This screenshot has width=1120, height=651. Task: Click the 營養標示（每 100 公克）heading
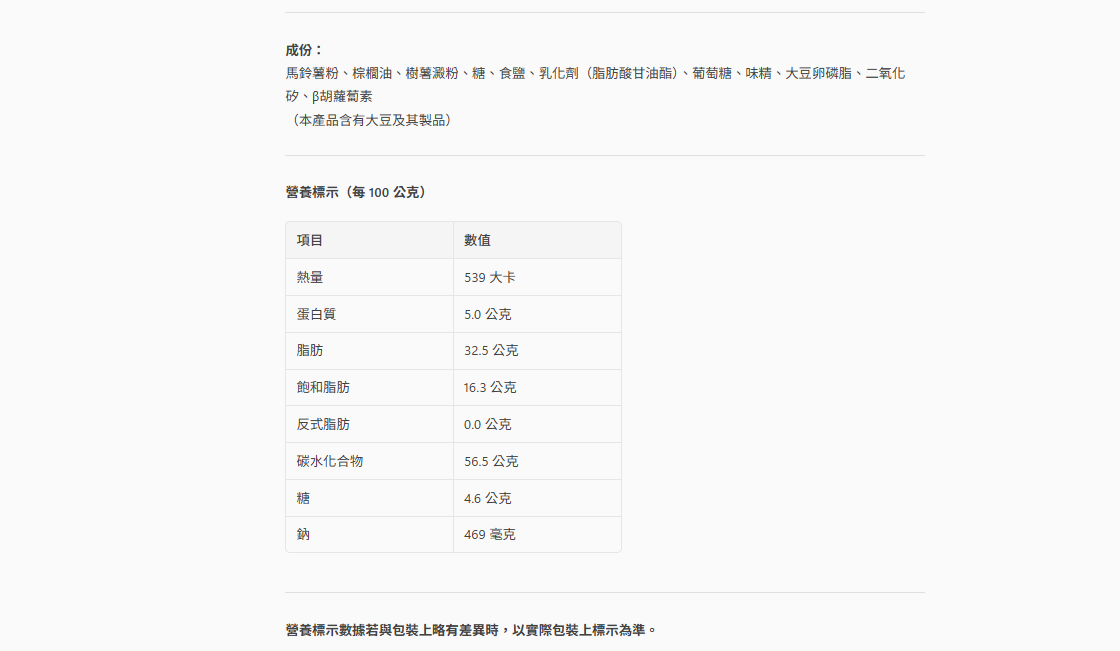click(x=358, y=192)
